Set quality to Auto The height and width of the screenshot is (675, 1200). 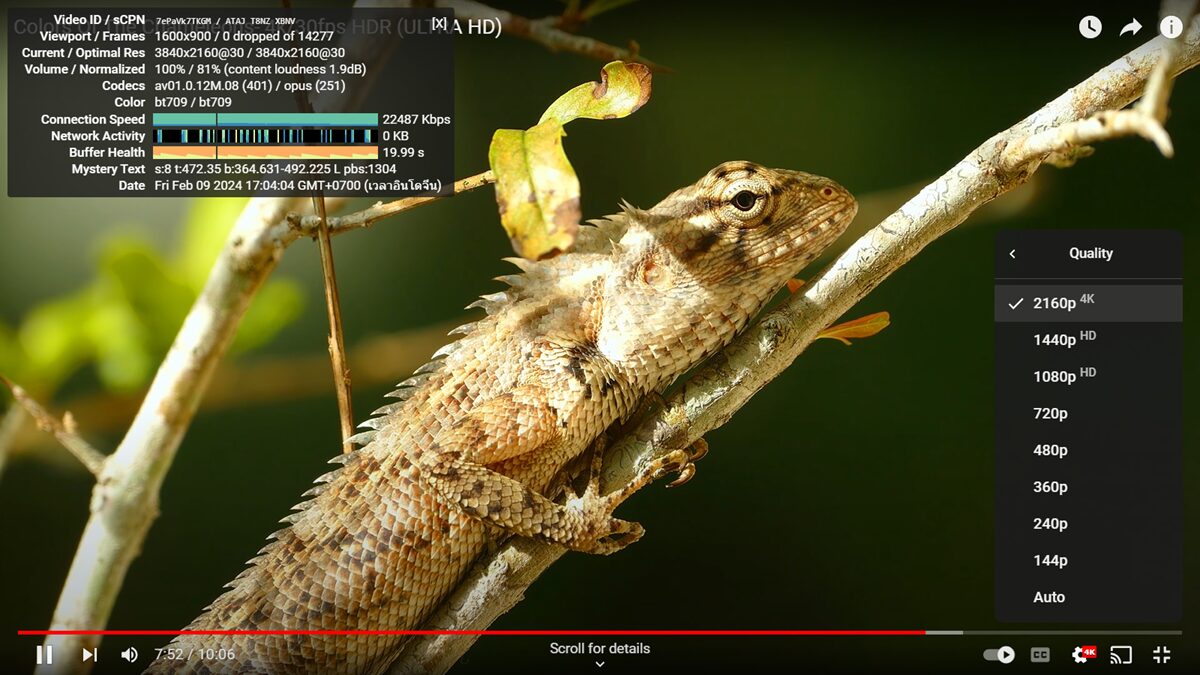click(1088, 597)
